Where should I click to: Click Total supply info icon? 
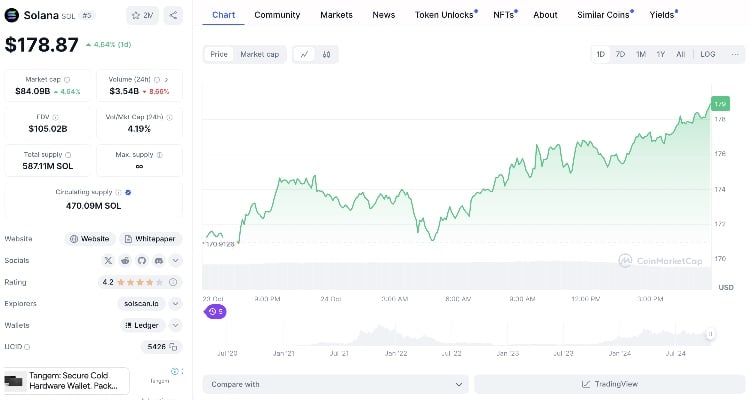click(68, 155)
